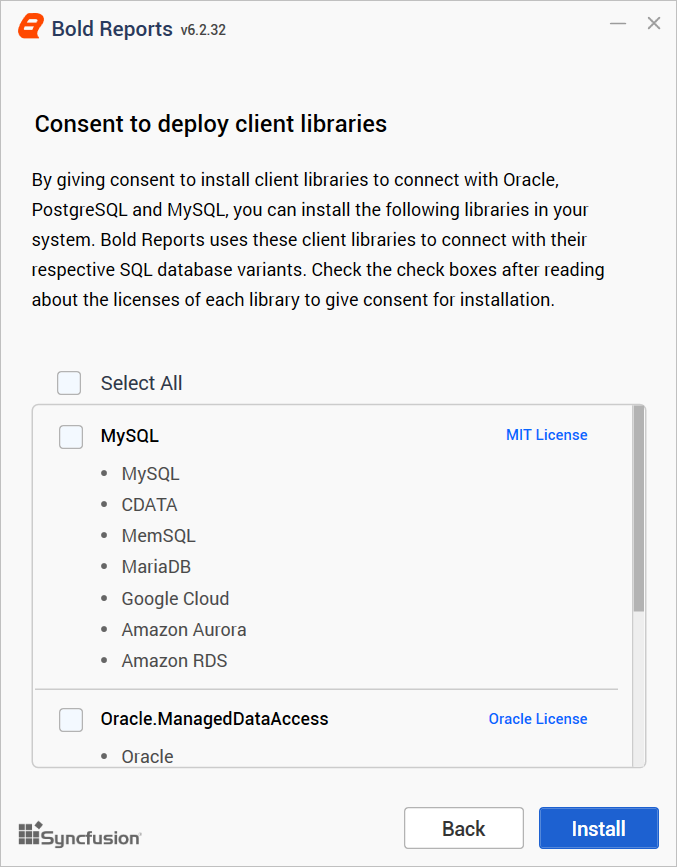
Task: Click the MariaDB list item
Action: [x=156, y=567]
